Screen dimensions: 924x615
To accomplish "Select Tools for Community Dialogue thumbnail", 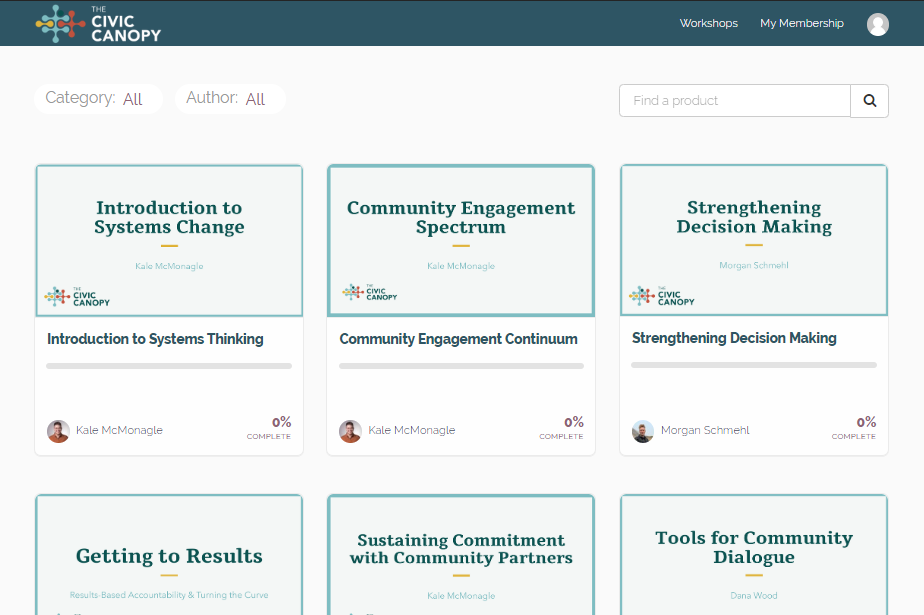I will (754, 555).
